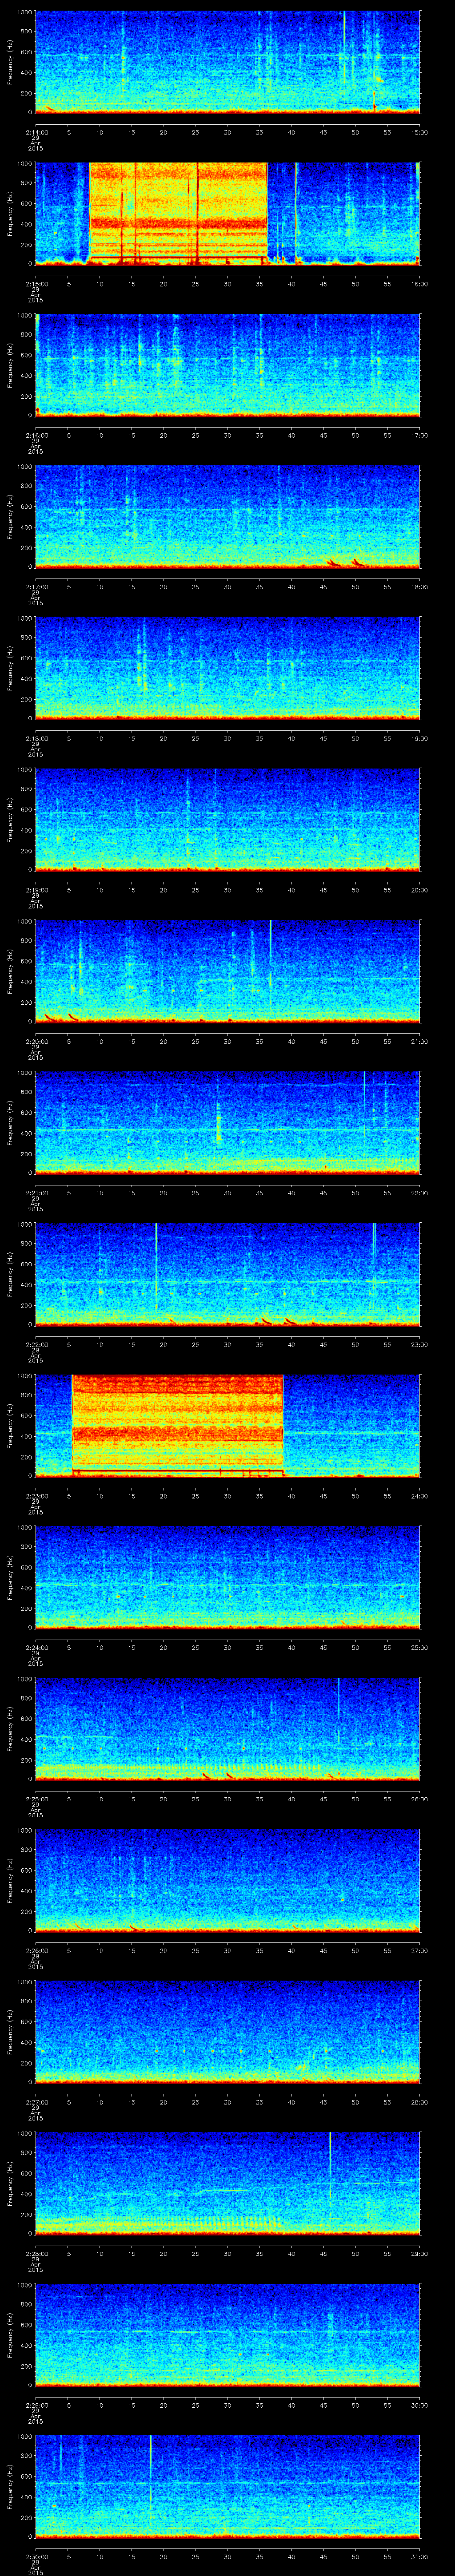
Task: Click the spectrogram panel starting at 2:18:00
Action: tap(228, 668)
